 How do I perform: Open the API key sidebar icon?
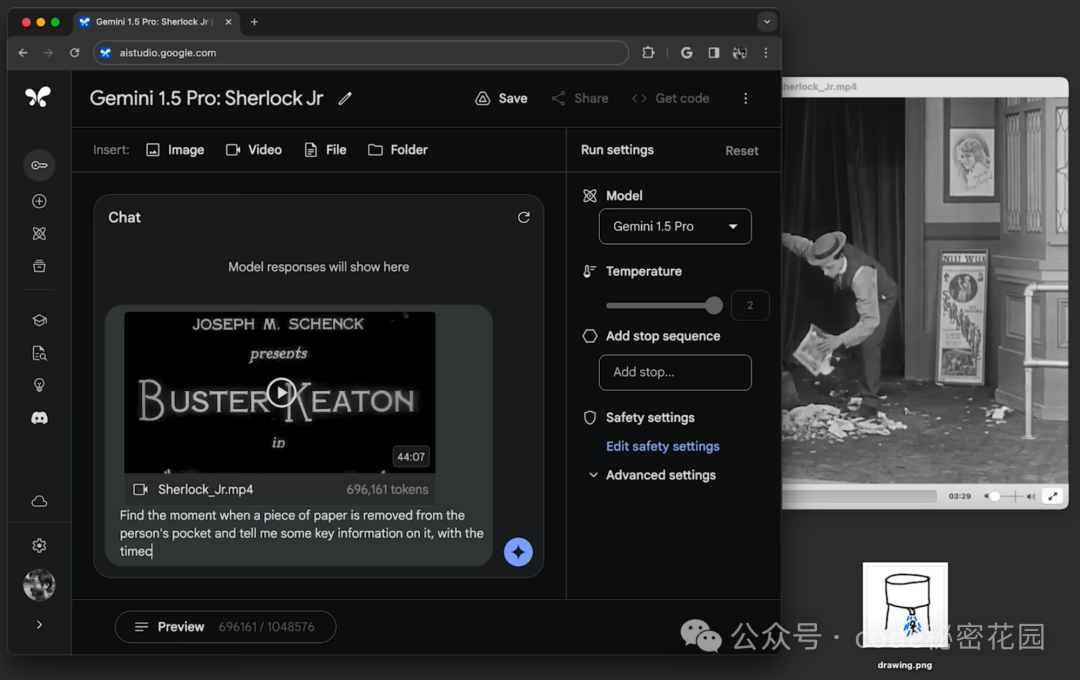pyautogui.click(x=39, y=165)
